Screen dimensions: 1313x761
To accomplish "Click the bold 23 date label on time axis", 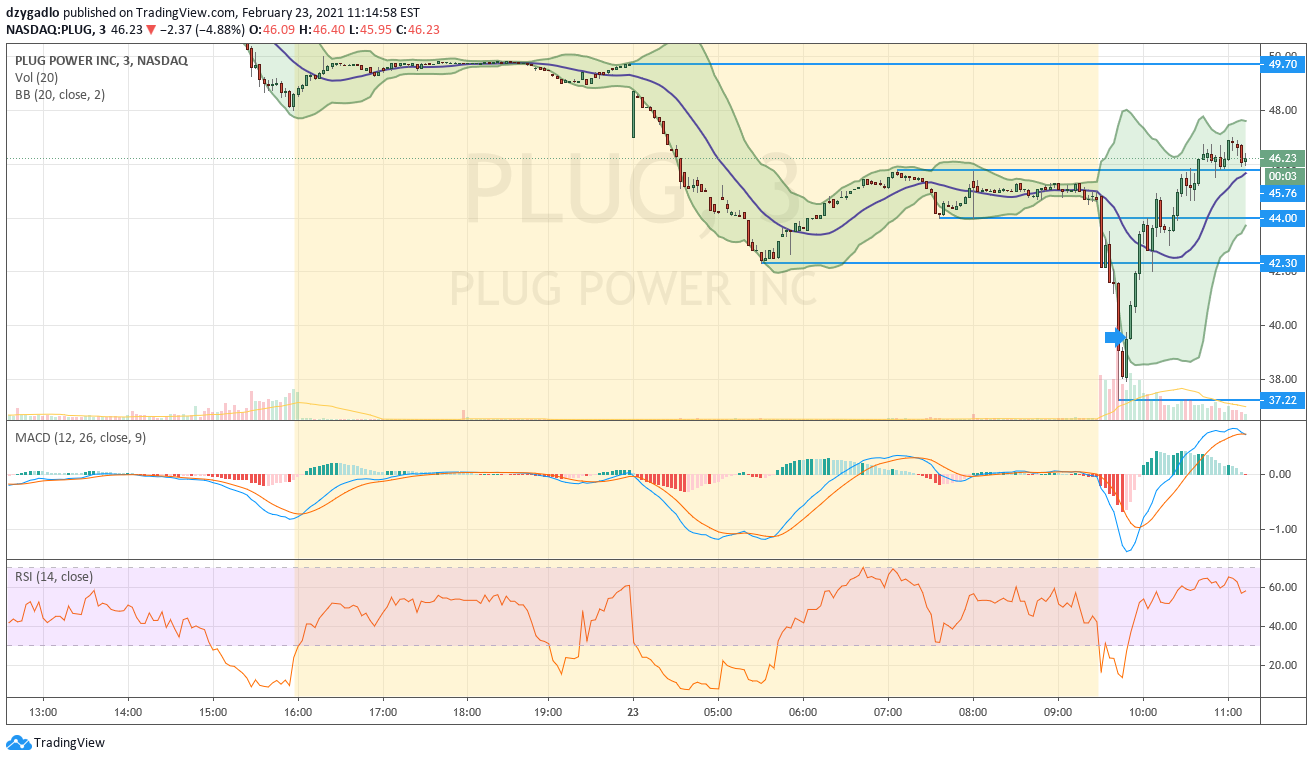I will coord(633,712).
